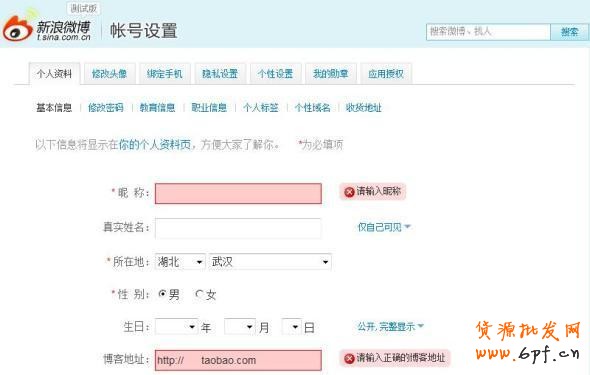The image size is (590, 375).
Task: Switch to the 修改头像 tab
Action: (x=109, y=74)
